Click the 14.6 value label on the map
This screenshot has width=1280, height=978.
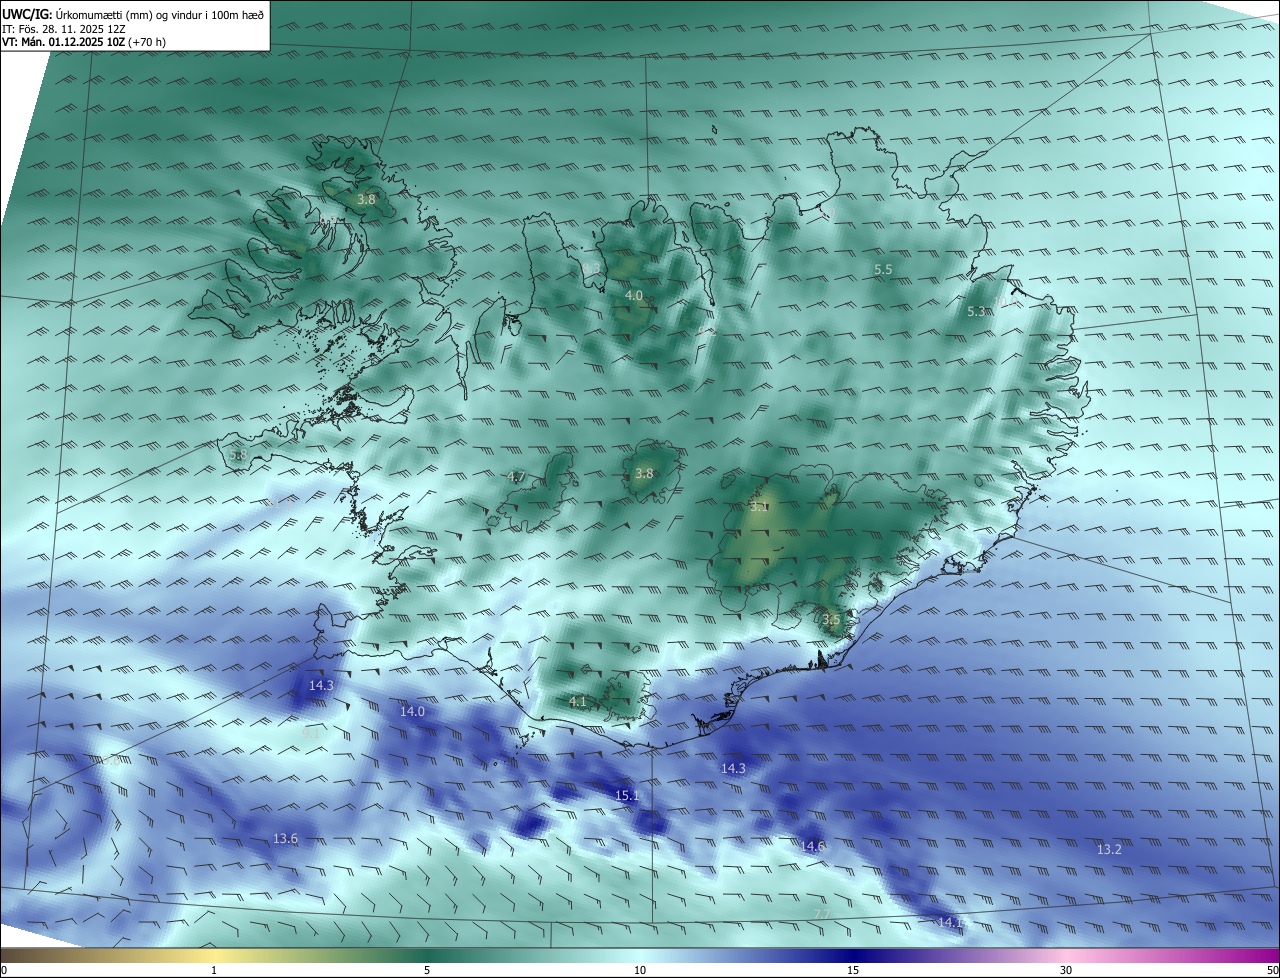tap(813, 847)
